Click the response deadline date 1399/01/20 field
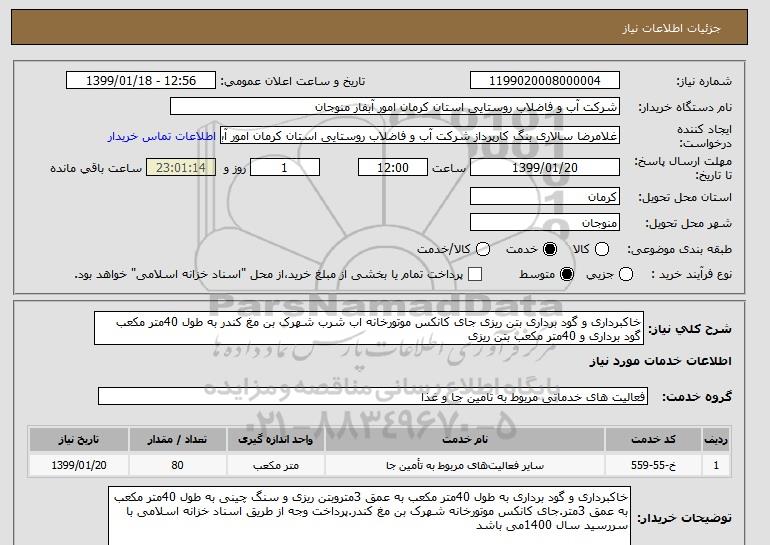The image size is (770, 545). [545, 167]
